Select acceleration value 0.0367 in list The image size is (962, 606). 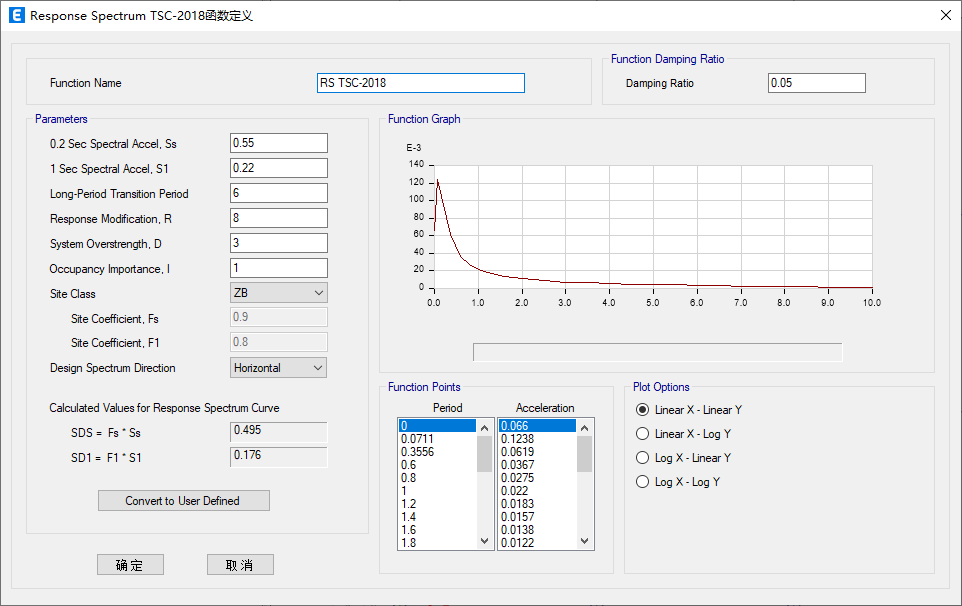click(x=537, y=465)
